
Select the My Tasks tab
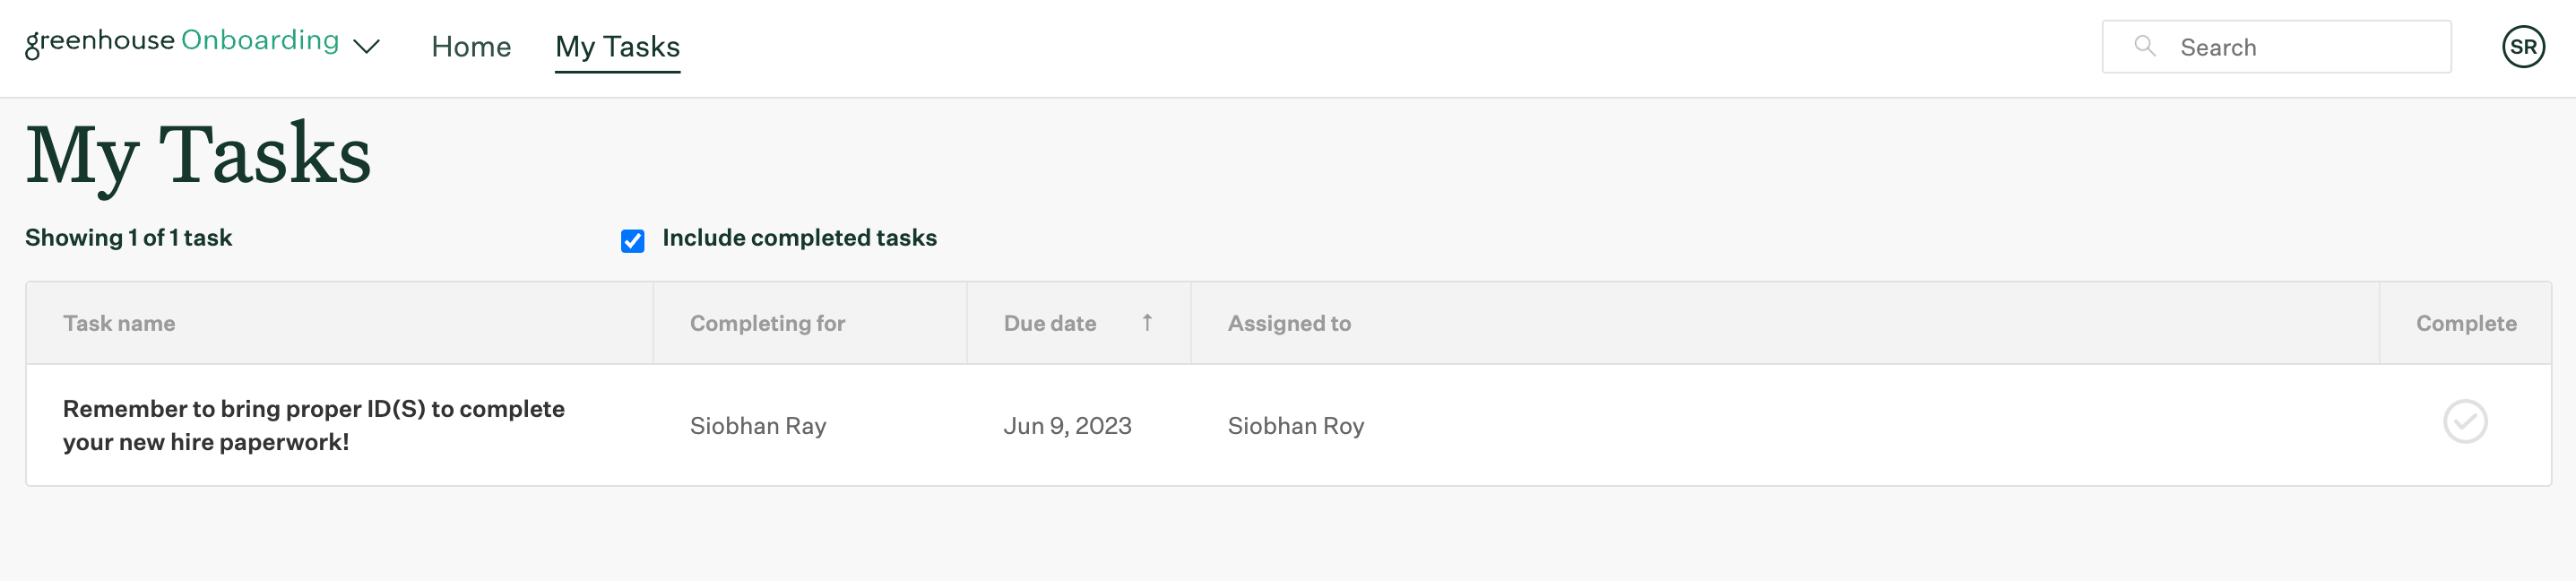point(617,47)
